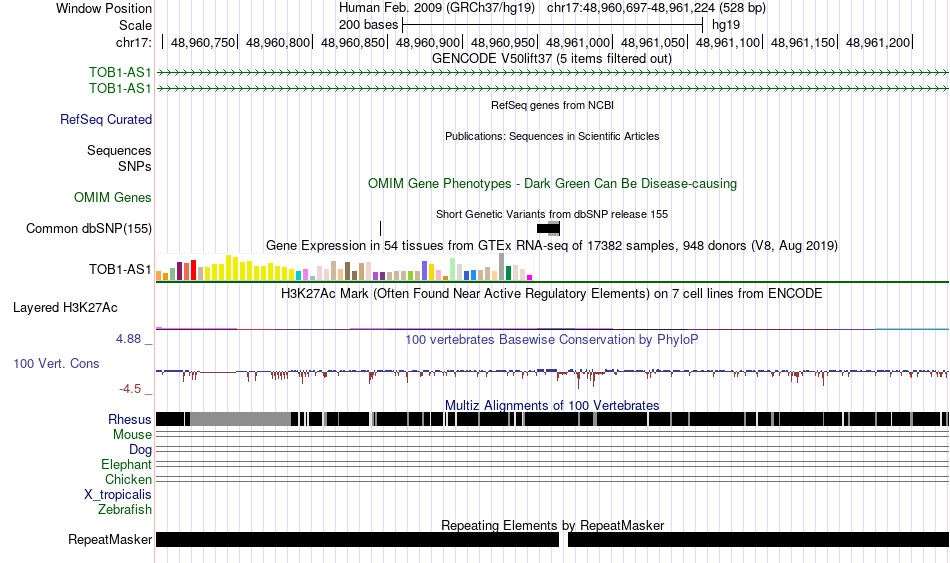Viewport: 950px width, 563px height.
Task: Click the gray Rhesus alignment gap block
Action: pos(241,419)
